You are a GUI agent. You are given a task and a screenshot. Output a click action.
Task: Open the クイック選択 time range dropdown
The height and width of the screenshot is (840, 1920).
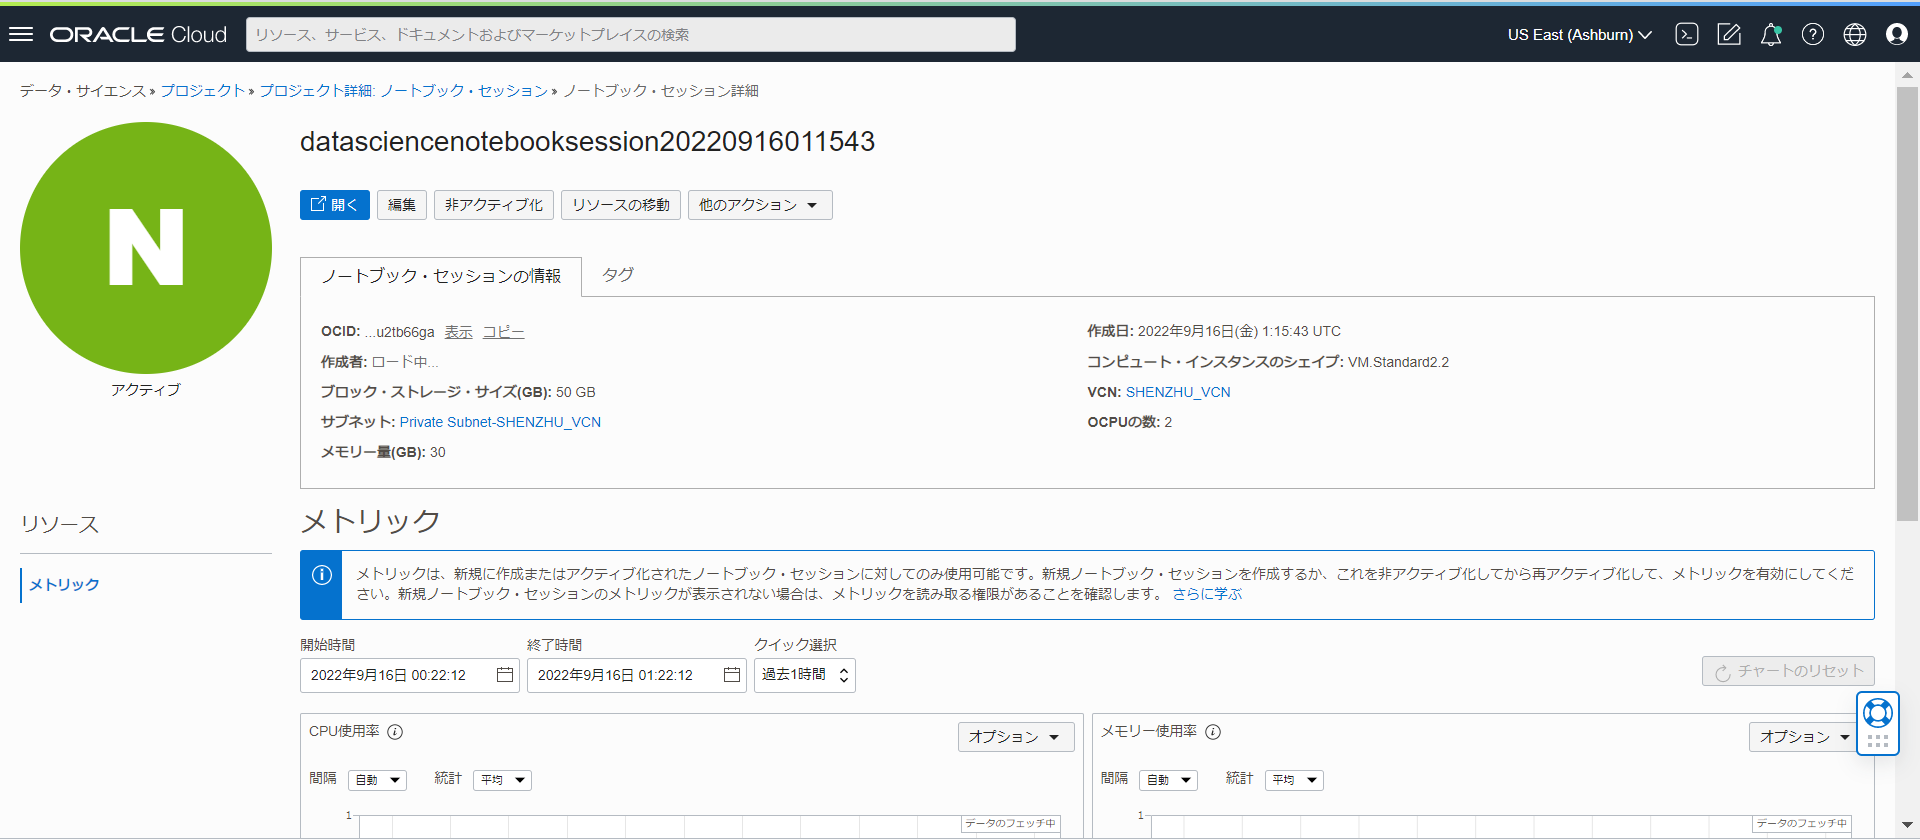[804, 675]
